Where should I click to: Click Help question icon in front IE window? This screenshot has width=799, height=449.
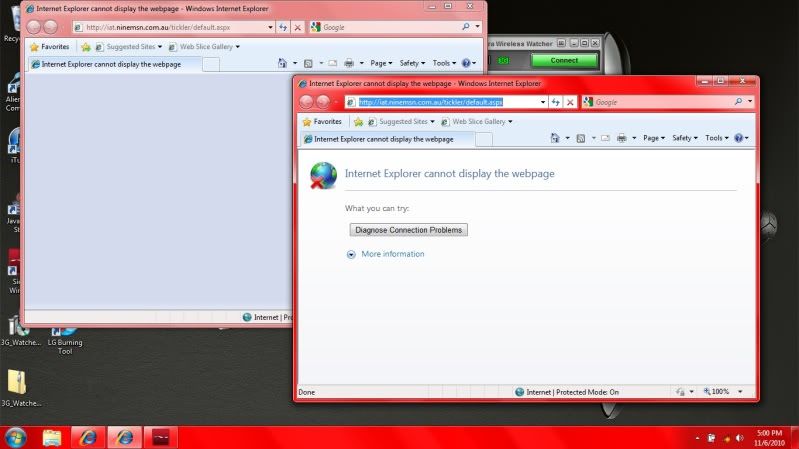(738, 138)
